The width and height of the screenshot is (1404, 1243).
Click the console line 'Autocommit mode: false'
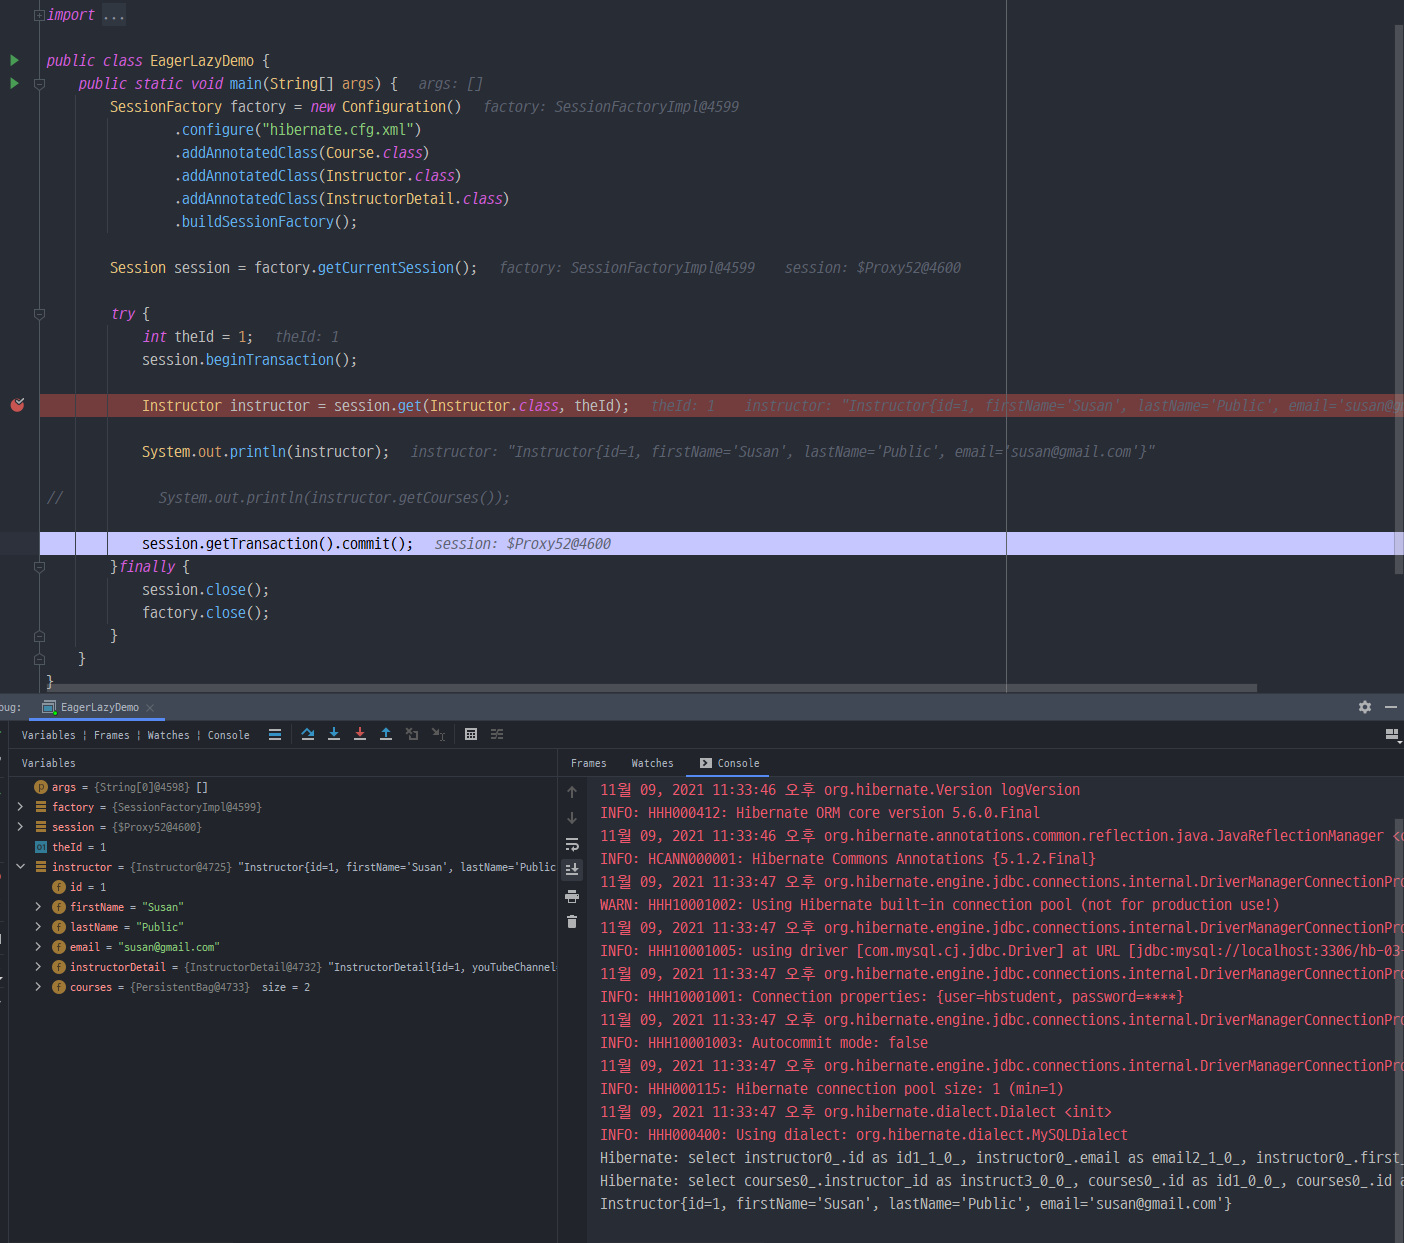click(764, 1043)
